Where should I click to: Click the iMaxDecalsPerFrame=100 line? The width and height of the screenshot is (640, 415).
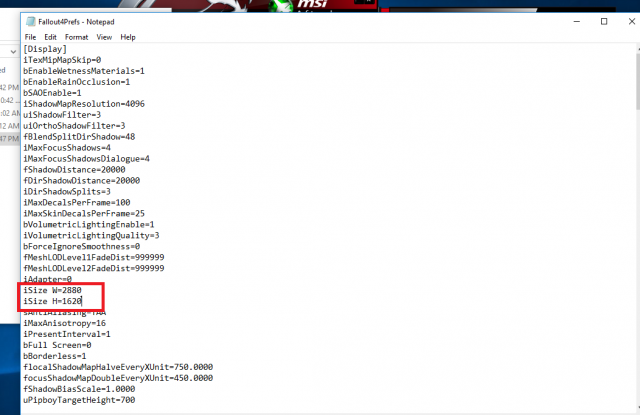[77, 203]
